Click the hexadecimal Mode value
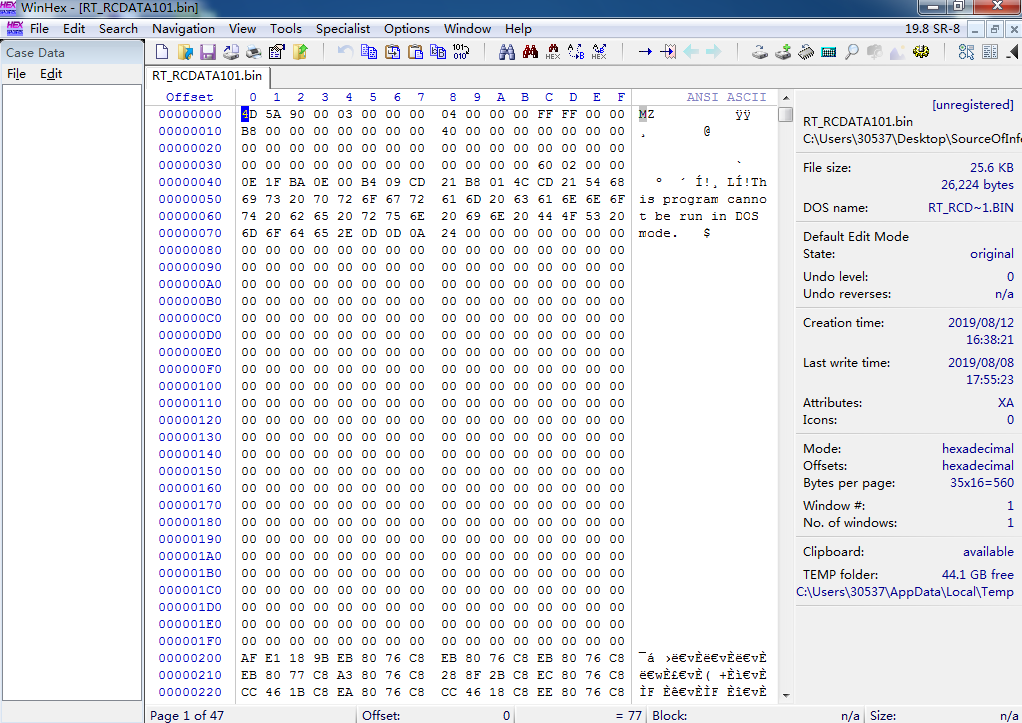Image resolution: width=1022 pixels, height=723 pixels. point(978,449)
